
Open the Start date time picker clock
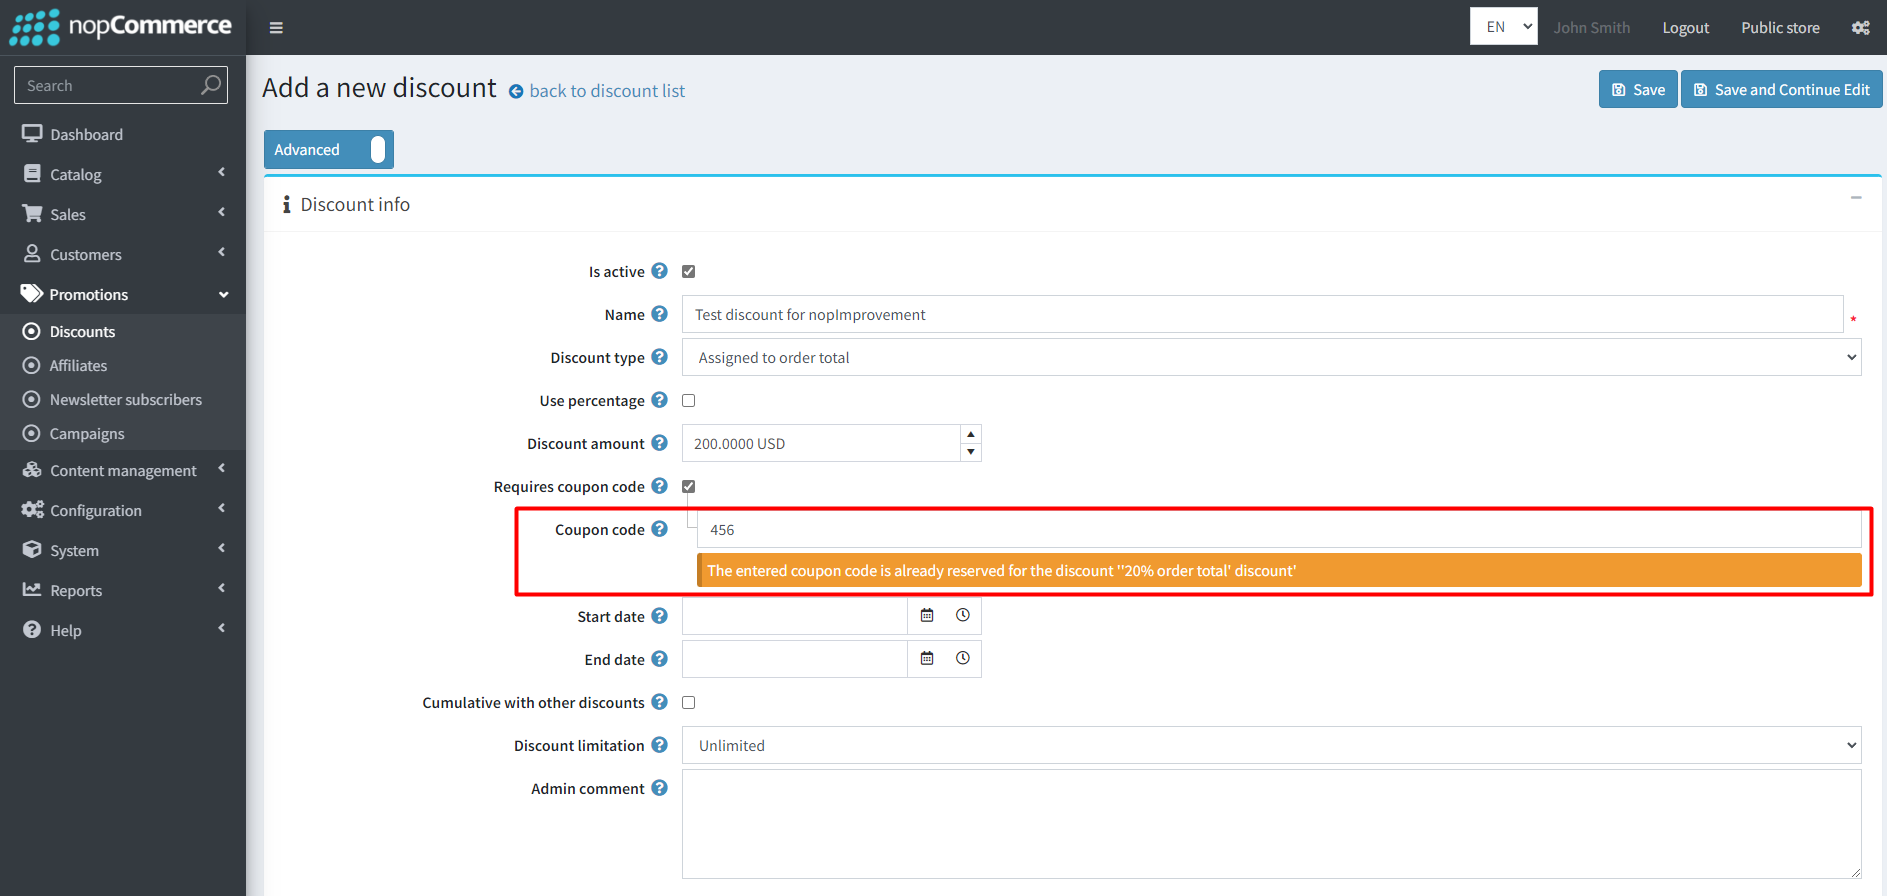pyautogui.click(x=963, y=616)
